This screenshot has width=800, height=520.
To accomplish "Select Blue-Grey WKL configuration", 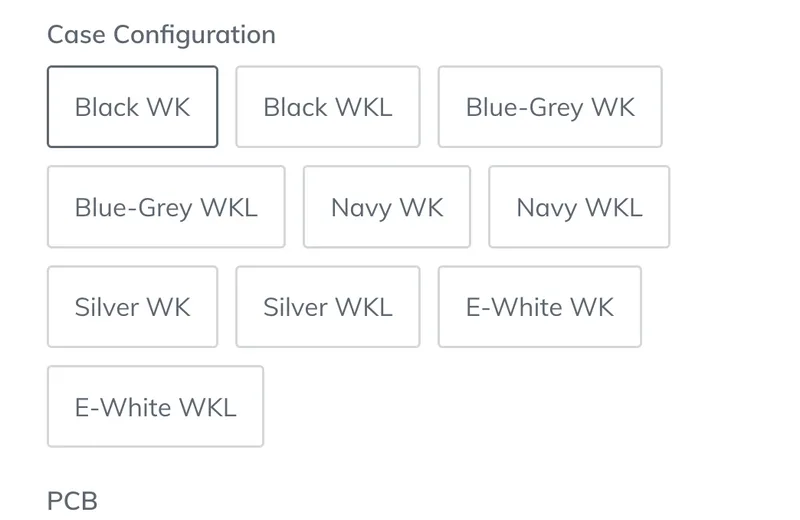I will click(166, 207).
